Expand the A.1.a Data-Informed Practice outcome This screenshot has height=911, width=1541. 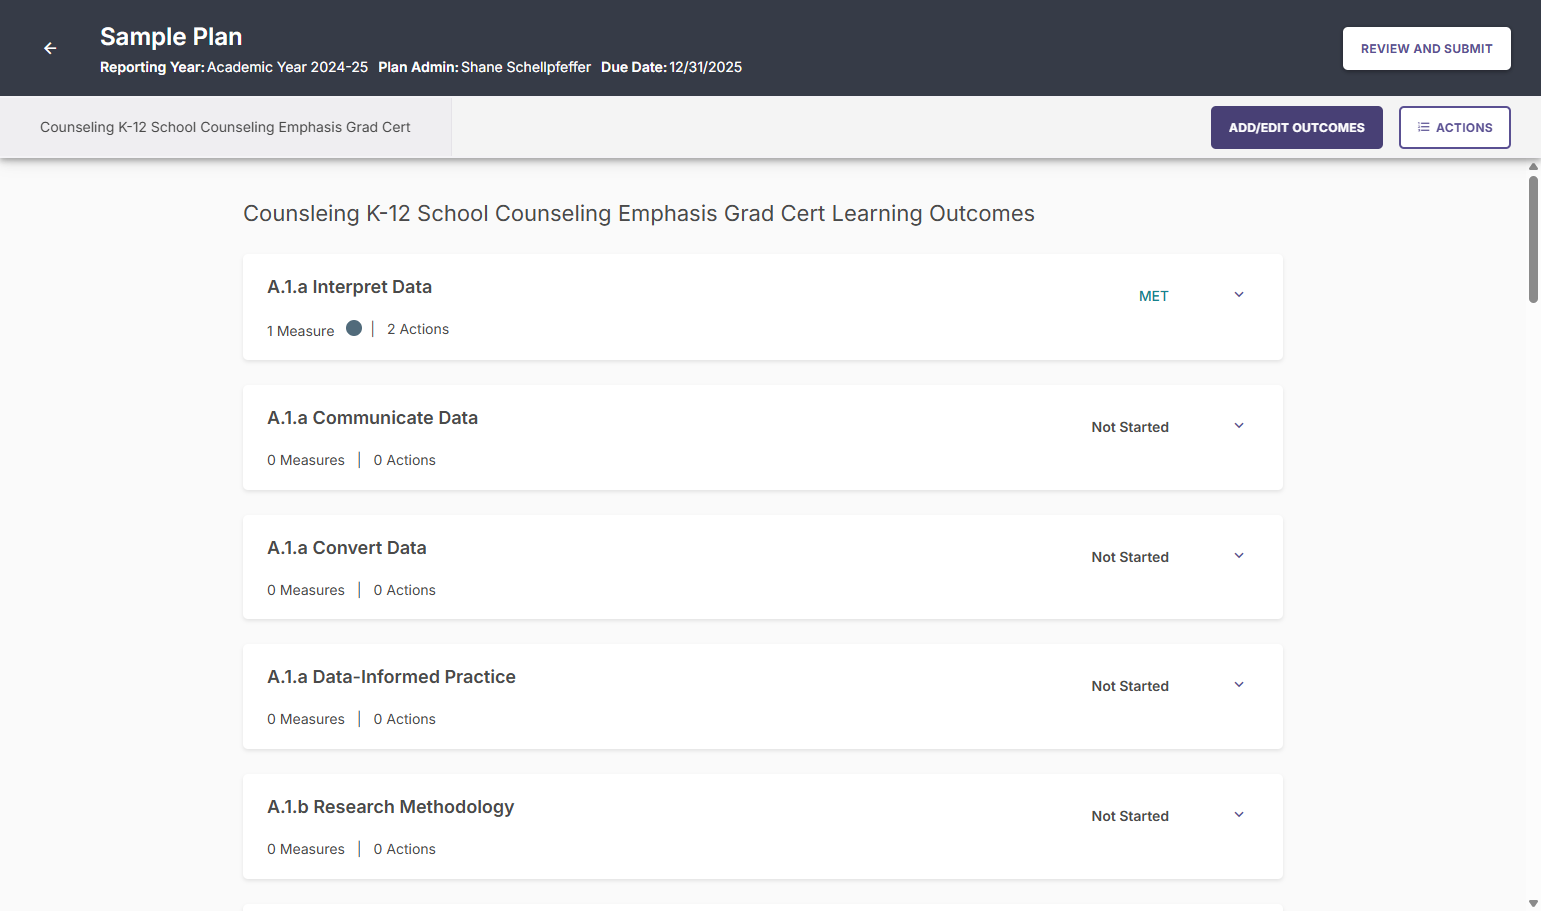pyautogui.click(x=1239, y=685)
